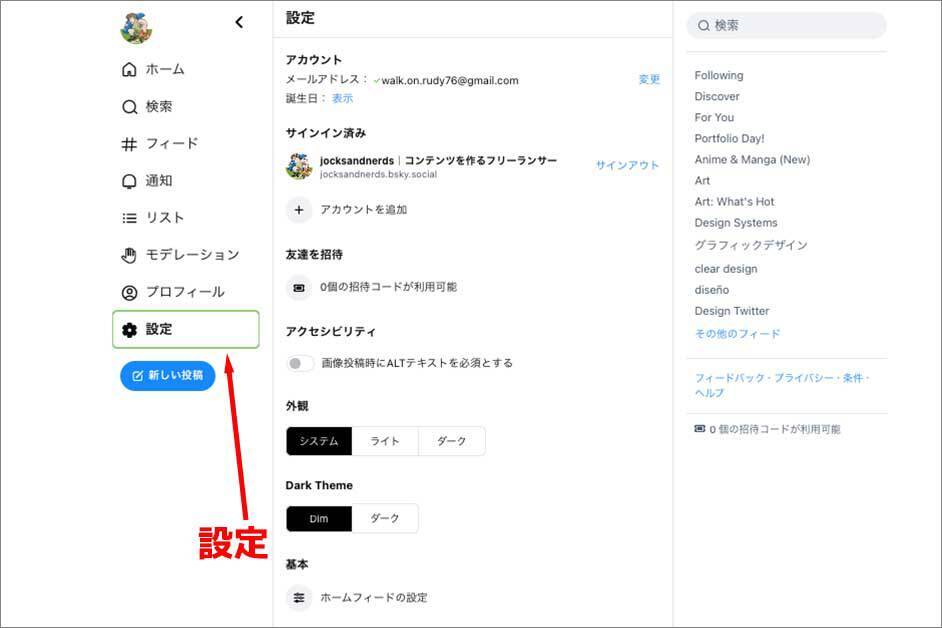The width and height of the screenshot is (942, 628).
Task: Click the Lists icon in sidebar
Action: point(129,218)
